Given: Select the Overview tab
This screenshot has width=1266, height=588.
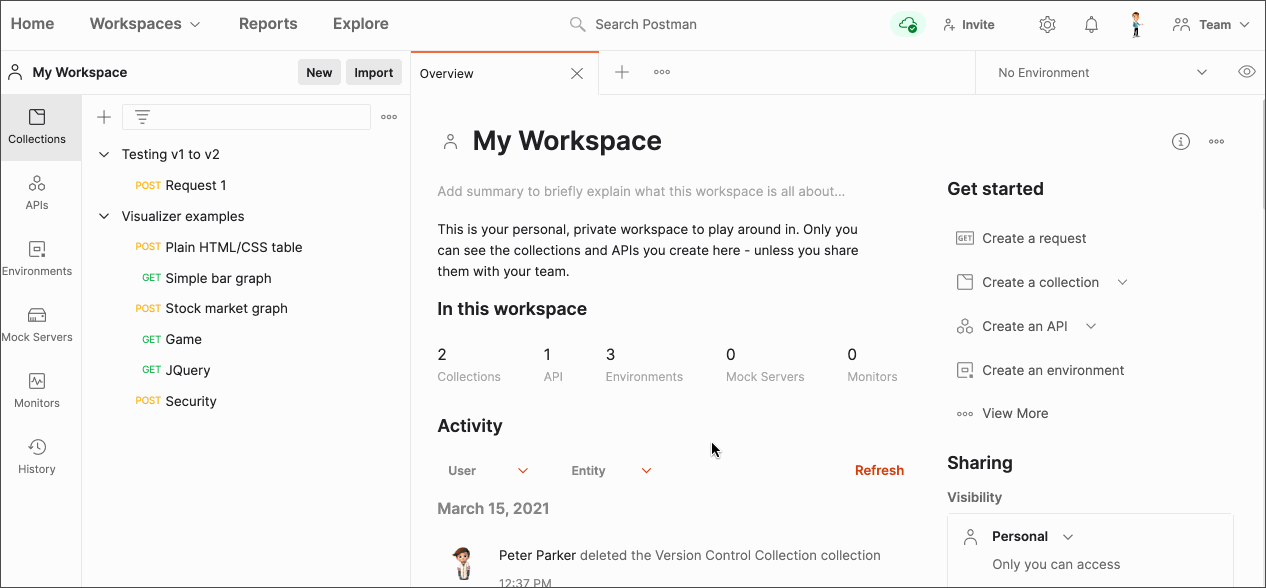Looking at the screenshot, I should (505, 73).
